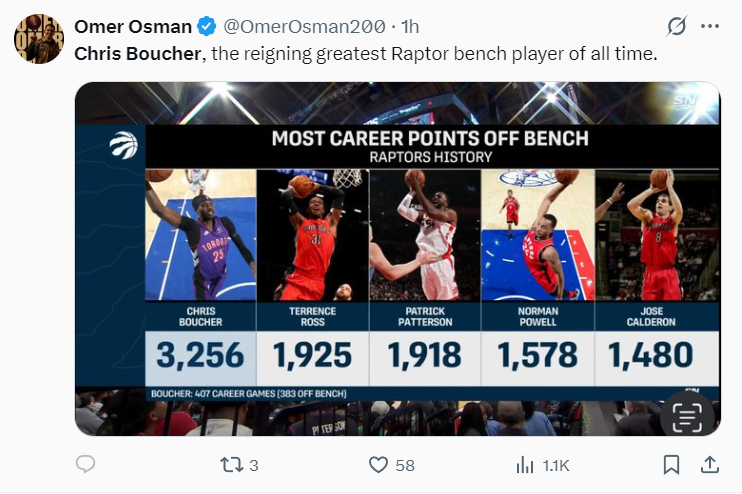Repost this tweet
Image resolution: width=742 pixels, height=494 pixels.
(x=229, y=464)
